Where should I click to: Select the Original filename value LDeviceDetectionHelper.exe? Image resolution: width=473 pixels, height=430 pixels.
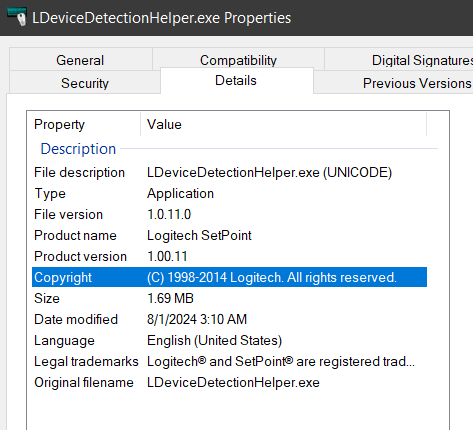233,382
